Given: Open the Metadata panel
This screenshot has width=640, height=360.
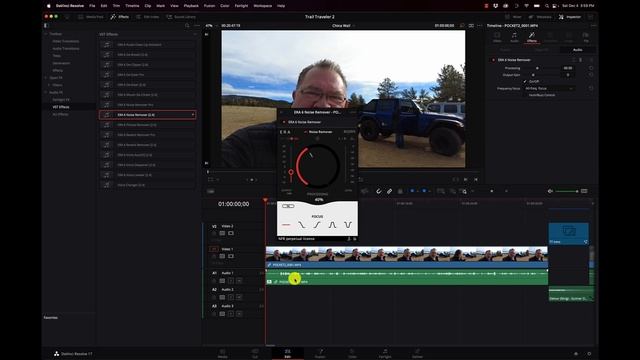Looking at the screenshot, I should coord(540,17).
